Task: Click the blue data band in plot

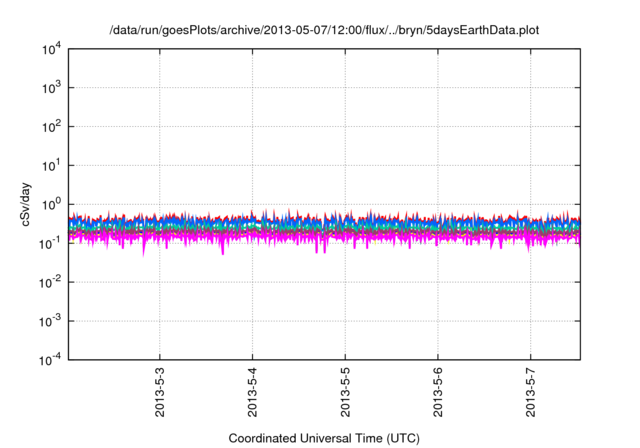Action: 300,220
